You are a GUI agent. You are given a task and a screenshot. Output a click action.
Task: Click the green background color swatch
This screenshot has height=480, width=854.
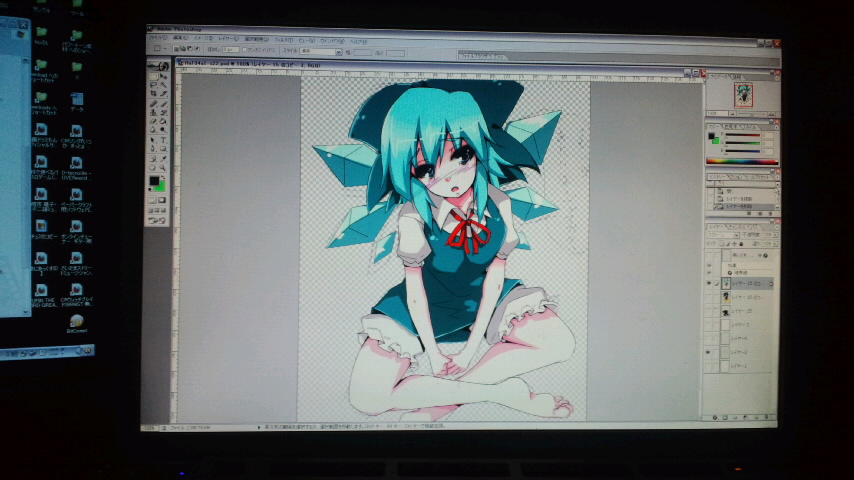pyautogui.click(x=162, y=187)
